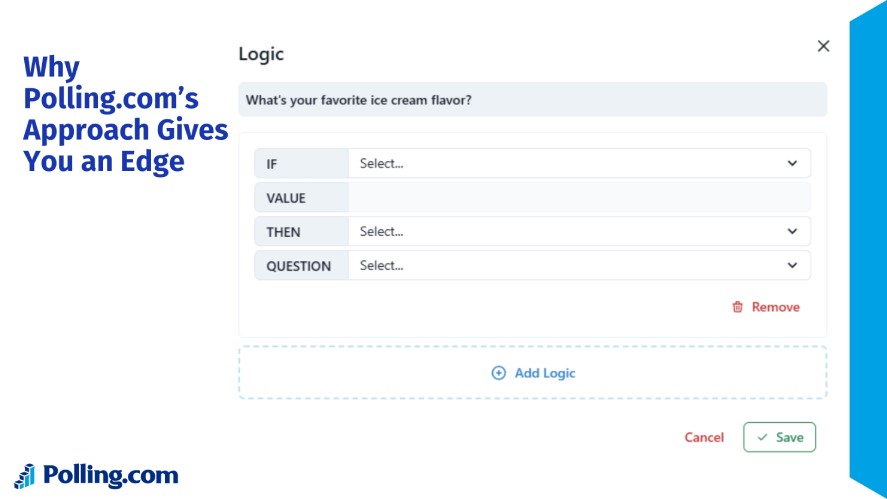Click the 'Logic' dialog heading

261,54
